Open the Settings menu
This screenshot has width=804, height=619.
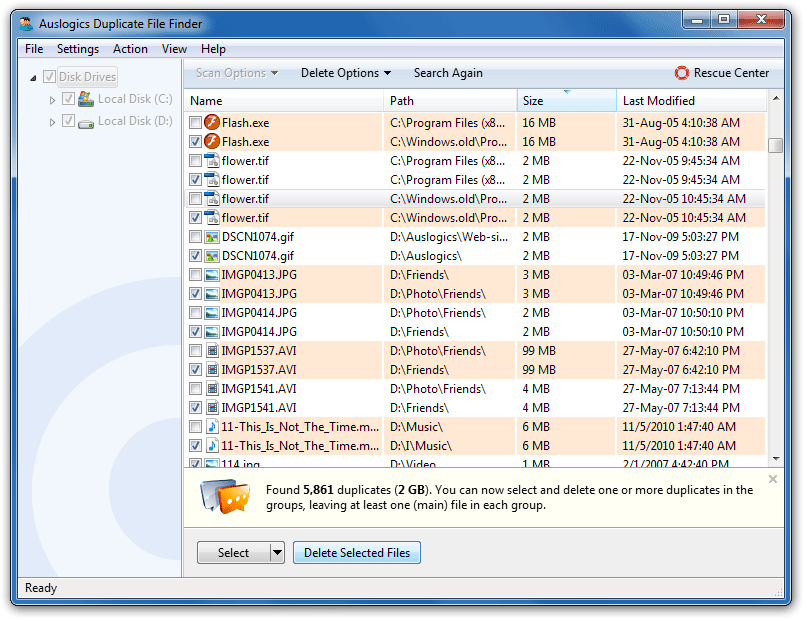pos(78,49)
